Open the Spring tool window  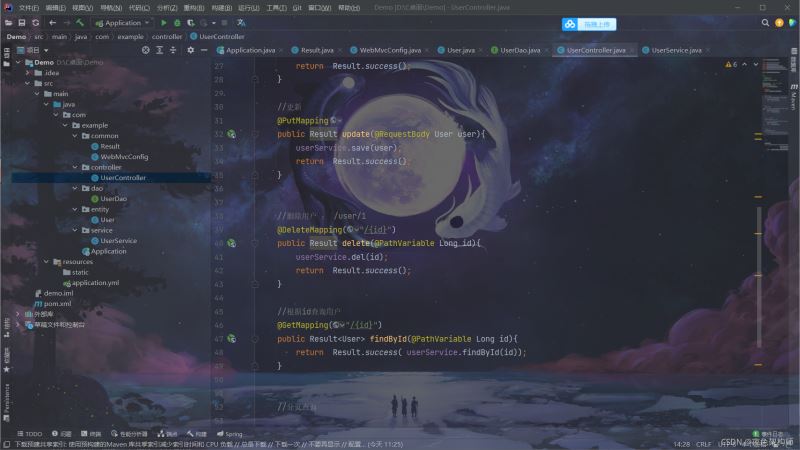(x=230, y=434)
